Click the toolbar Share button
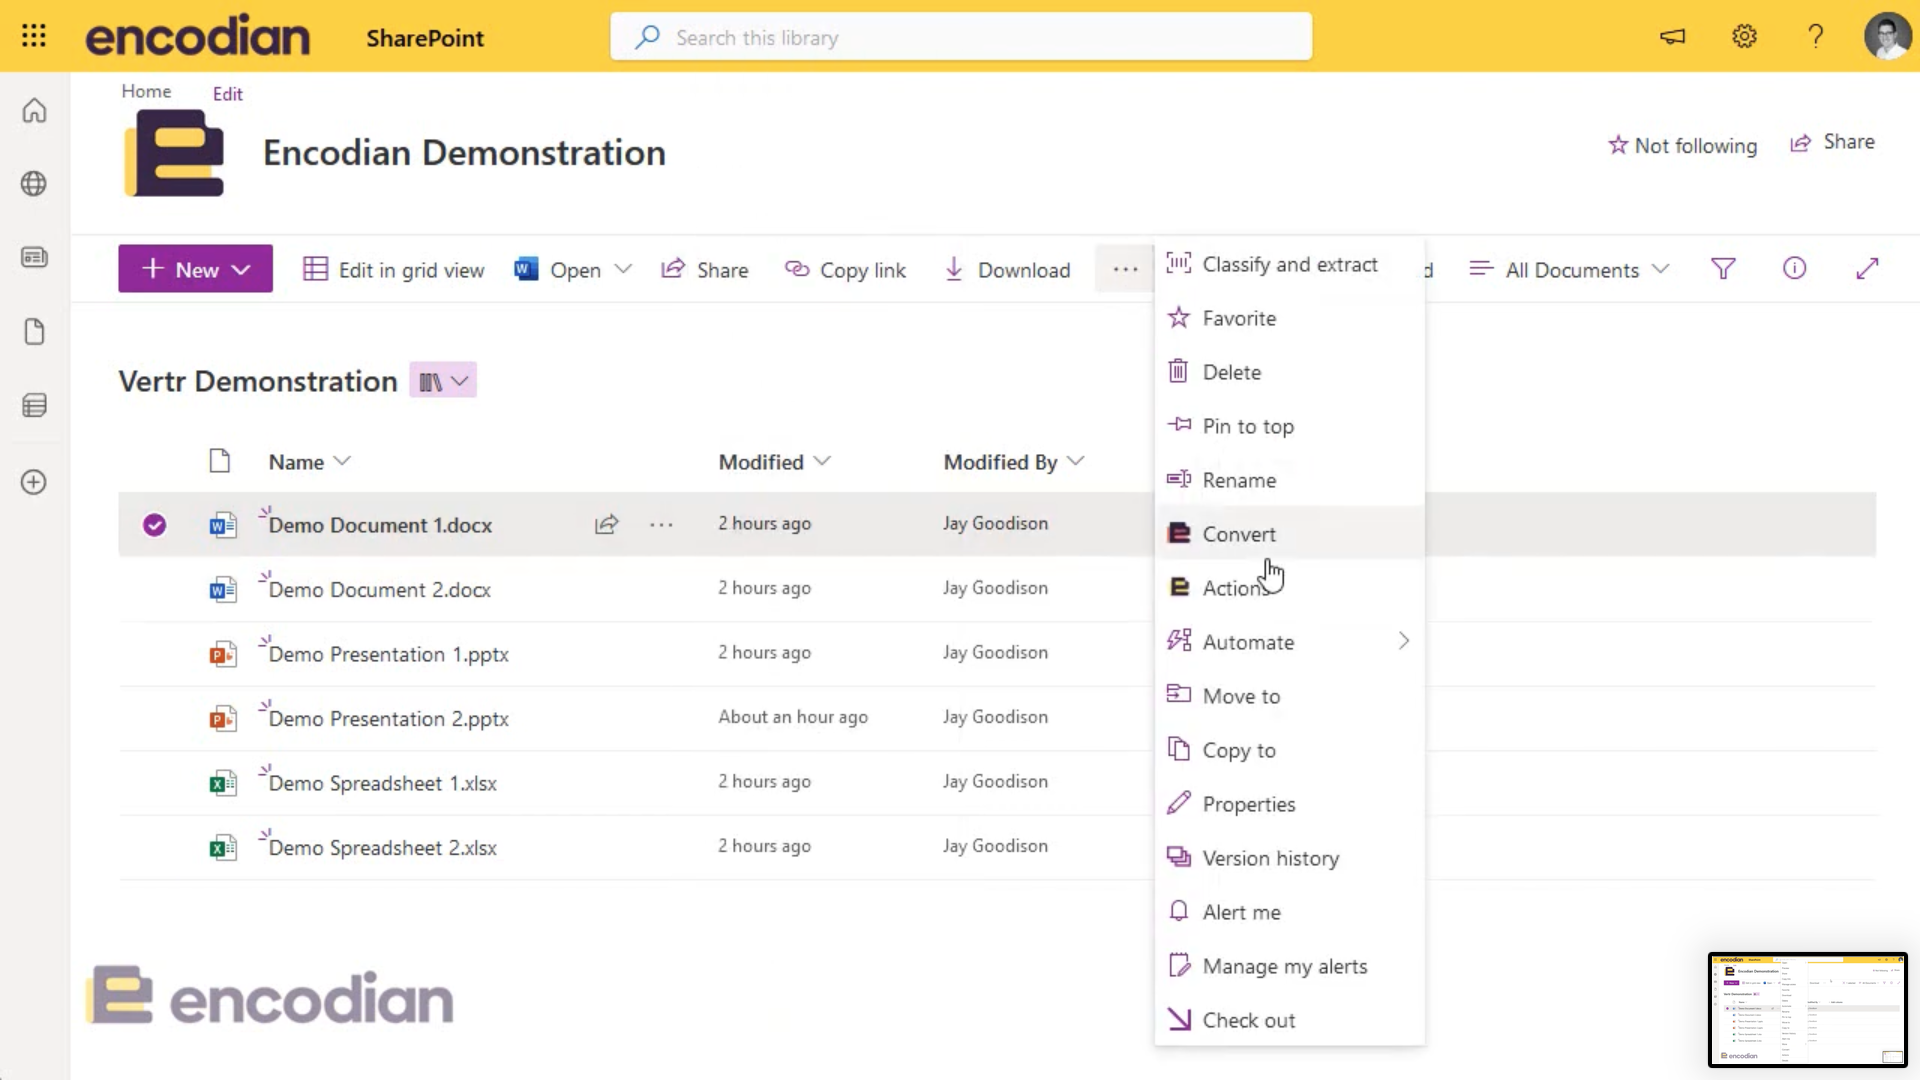The width and height of the screenshot is (1920, 1080). coord(705,270)
